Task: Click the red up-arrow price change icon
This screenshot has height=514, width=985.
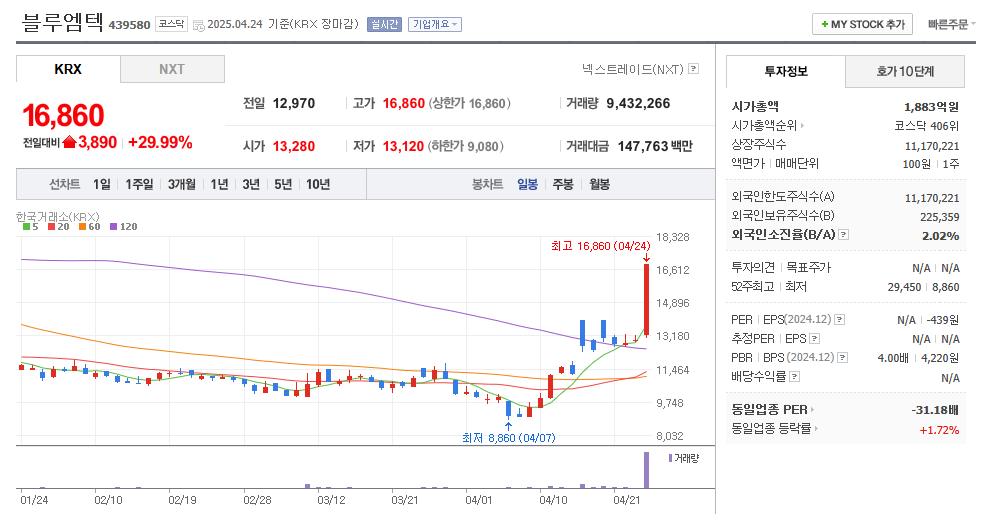Action: click(69, 142)
